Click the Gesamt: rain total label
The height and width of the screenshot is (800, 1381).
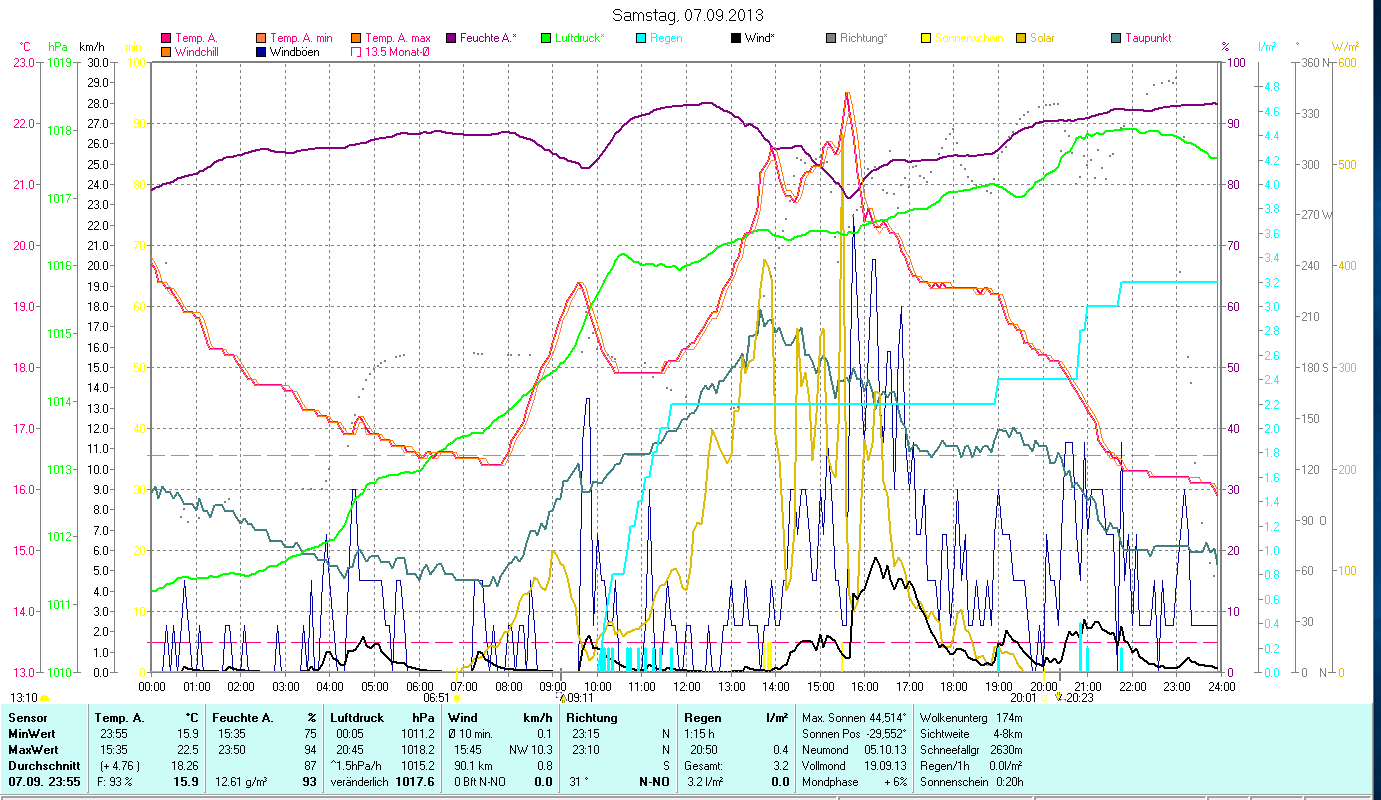point(704,766)
